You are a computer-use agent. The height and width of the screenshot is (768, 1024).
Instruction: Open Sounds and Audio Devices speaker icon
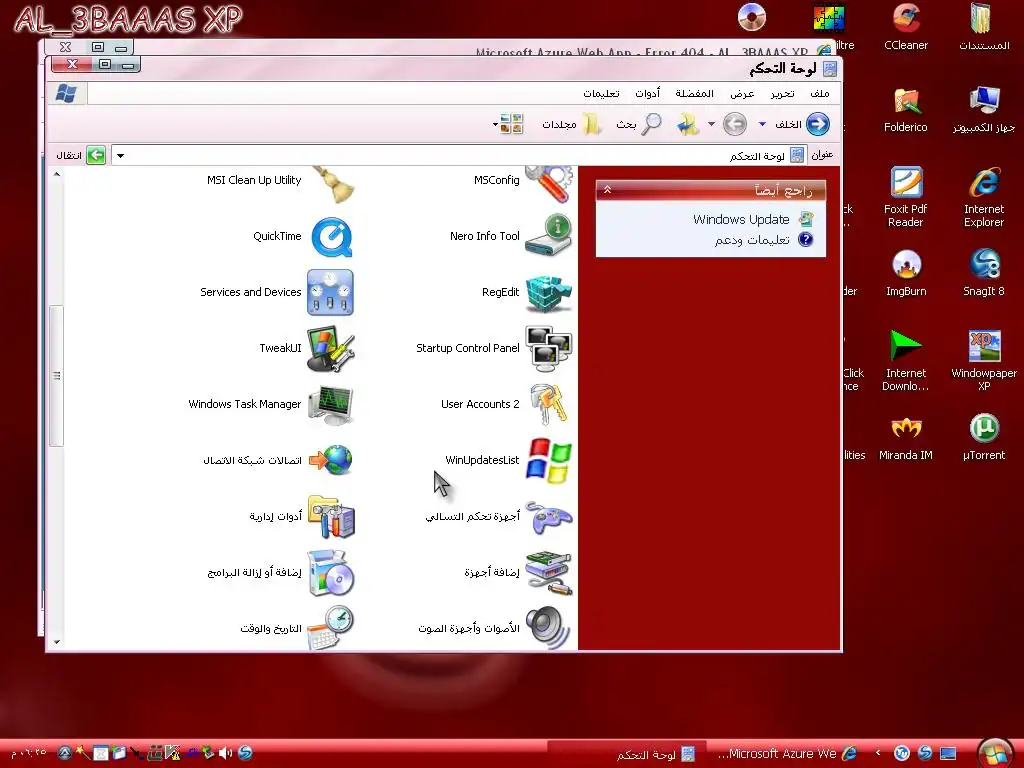[549, 628]
